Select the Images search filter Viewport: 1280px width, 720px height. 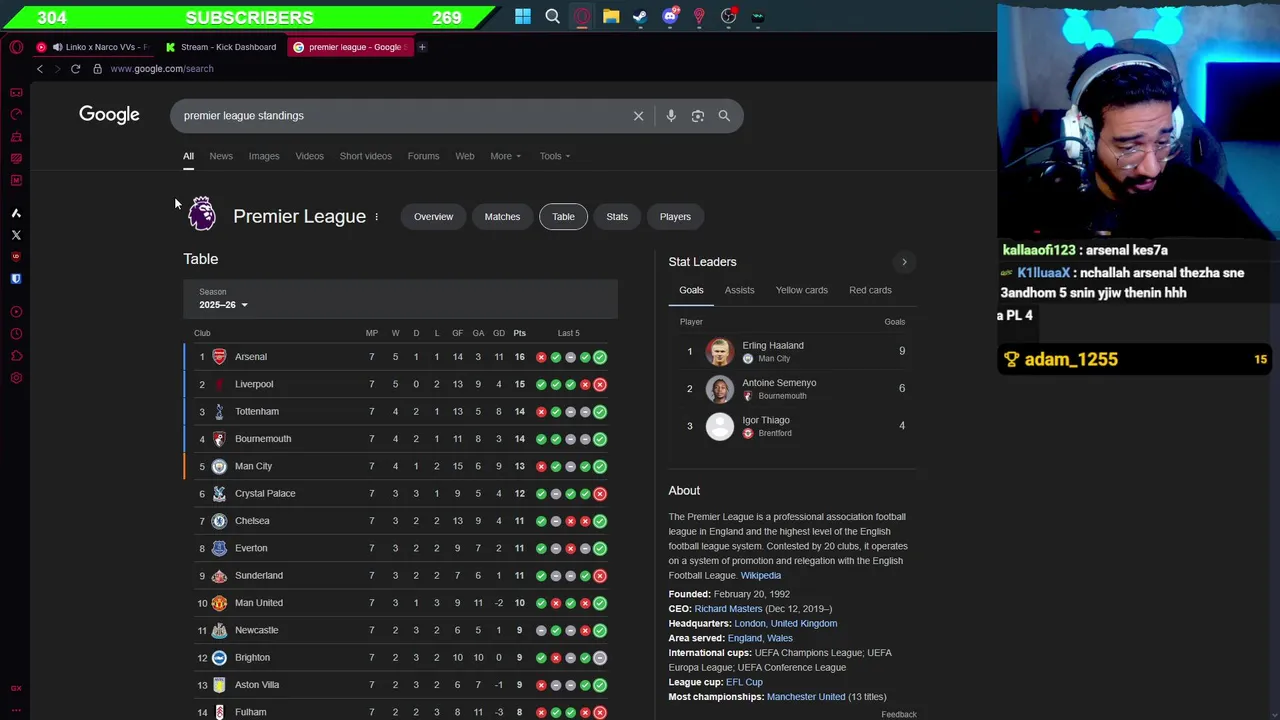pos(264,156)
